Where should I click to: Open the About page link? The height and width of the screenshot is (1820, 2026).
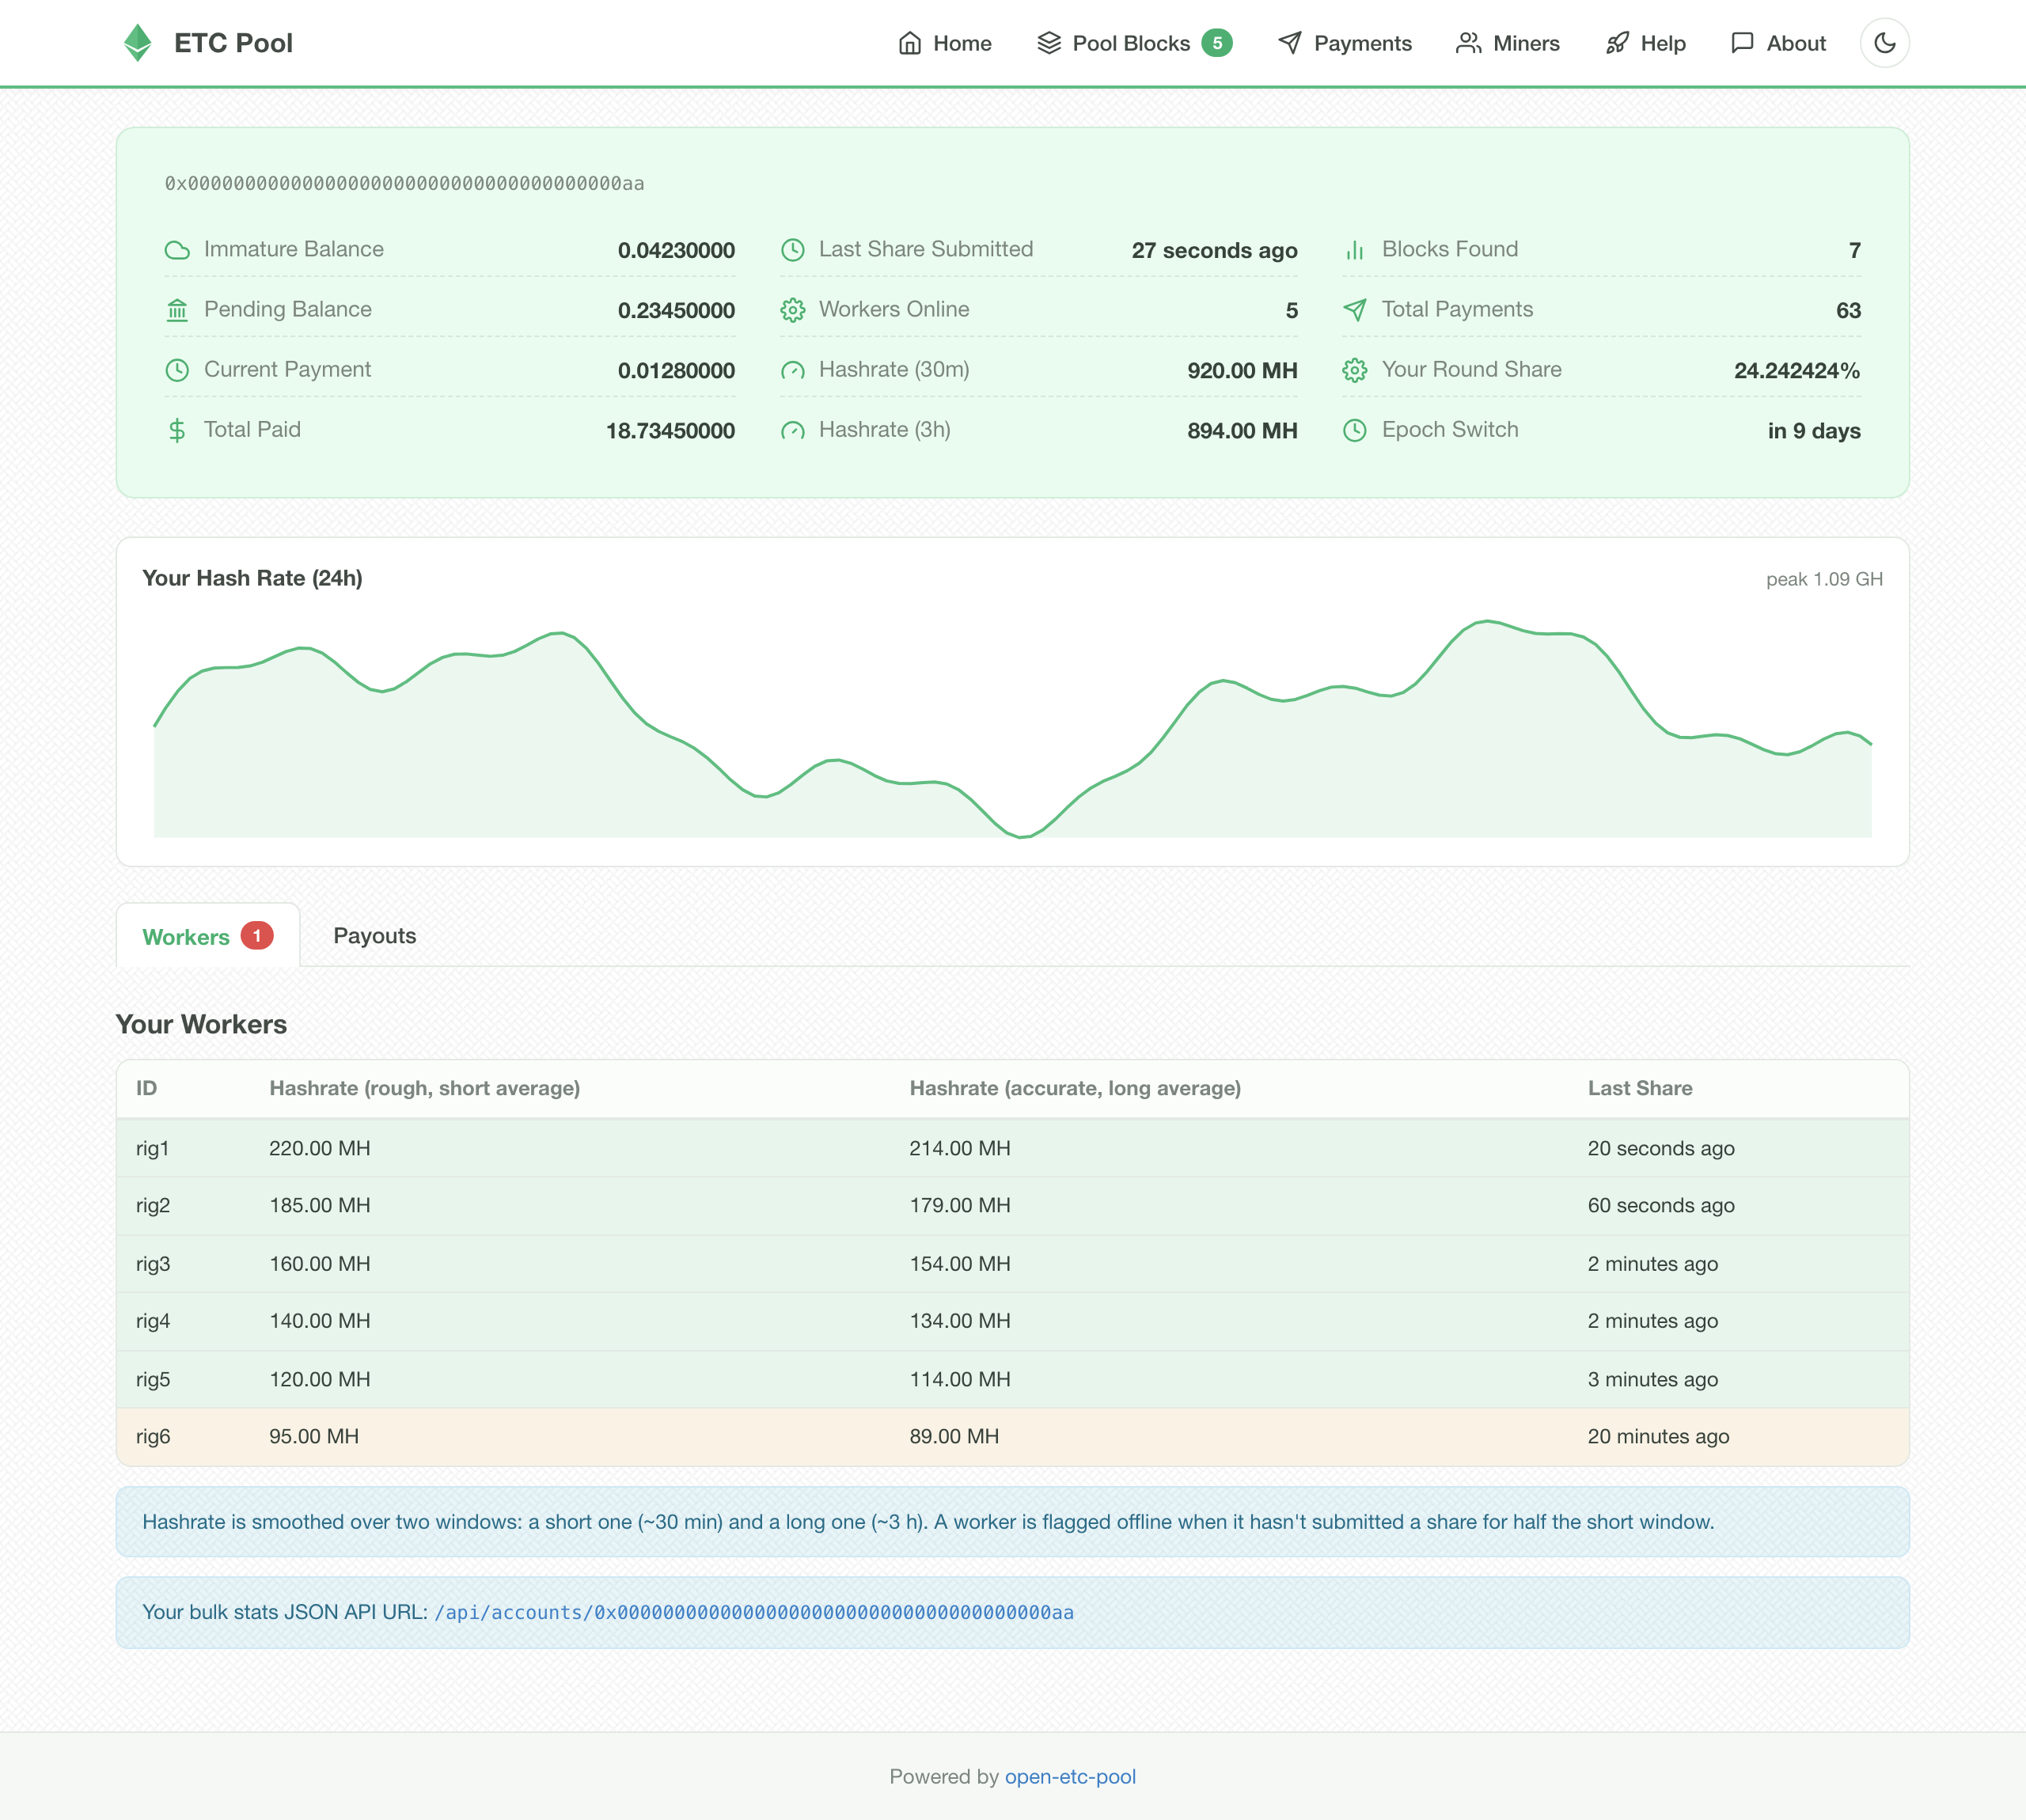tap(1778, 43)
